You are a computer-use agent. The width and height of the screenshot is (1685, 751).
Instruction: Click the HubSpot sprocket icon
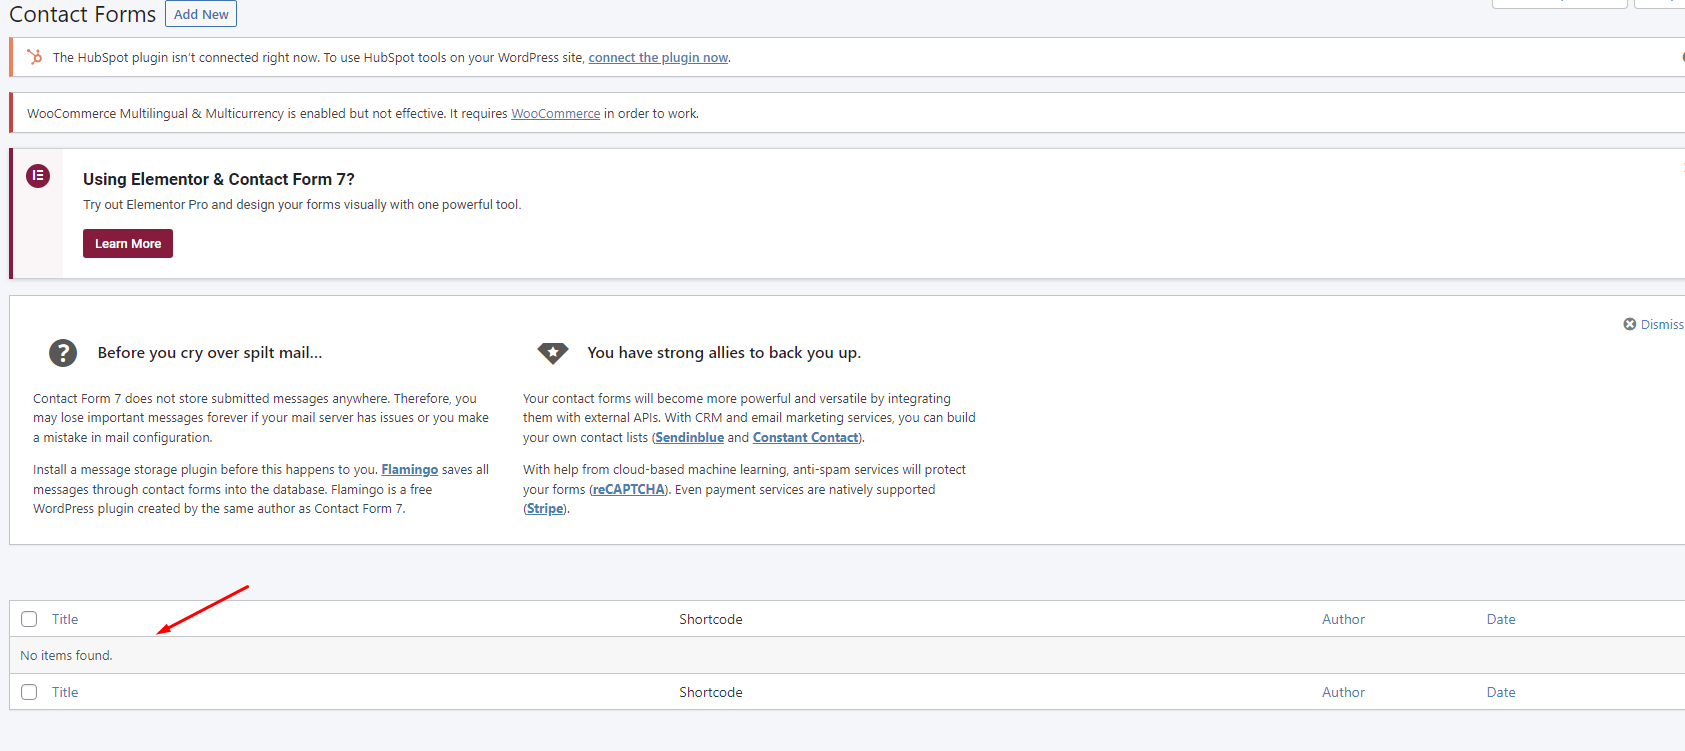(35, 57)
